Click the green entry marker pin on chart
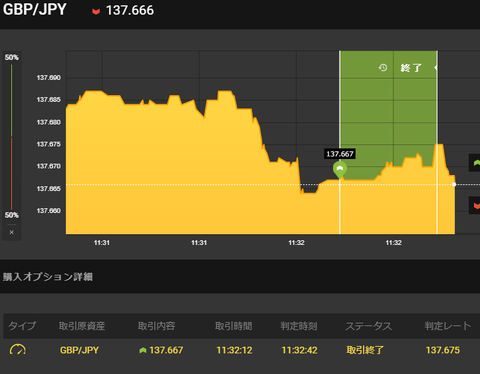480x374 pixels. tap(340, 170)
